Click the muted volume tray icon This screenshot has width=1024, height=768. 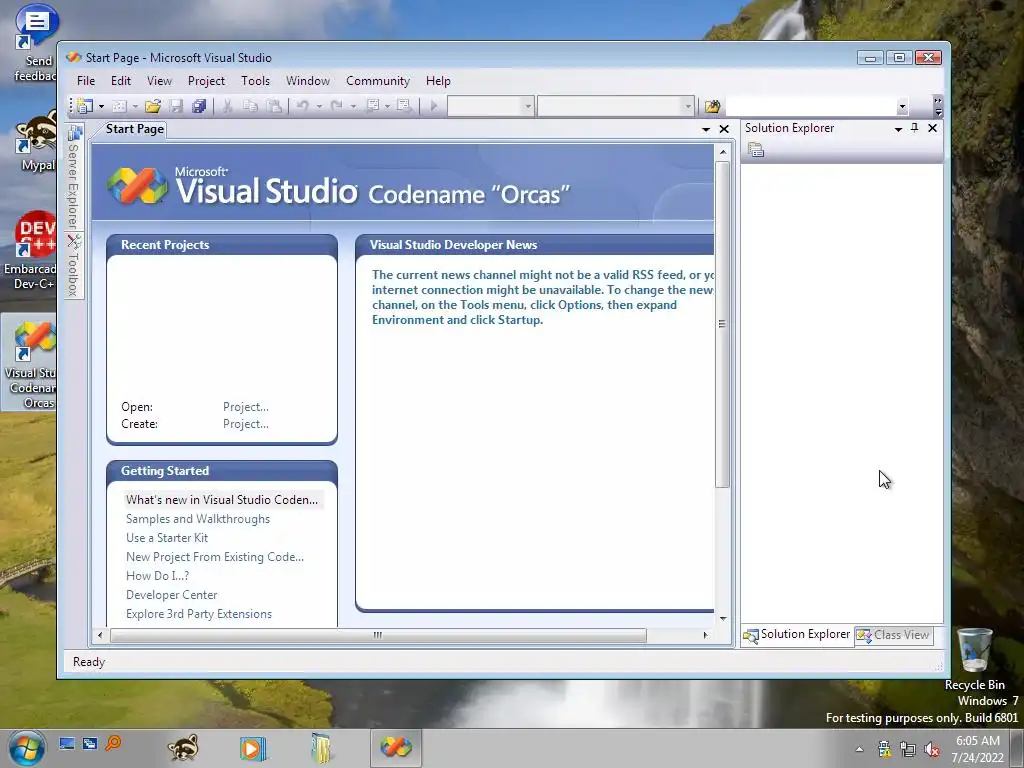932,749
